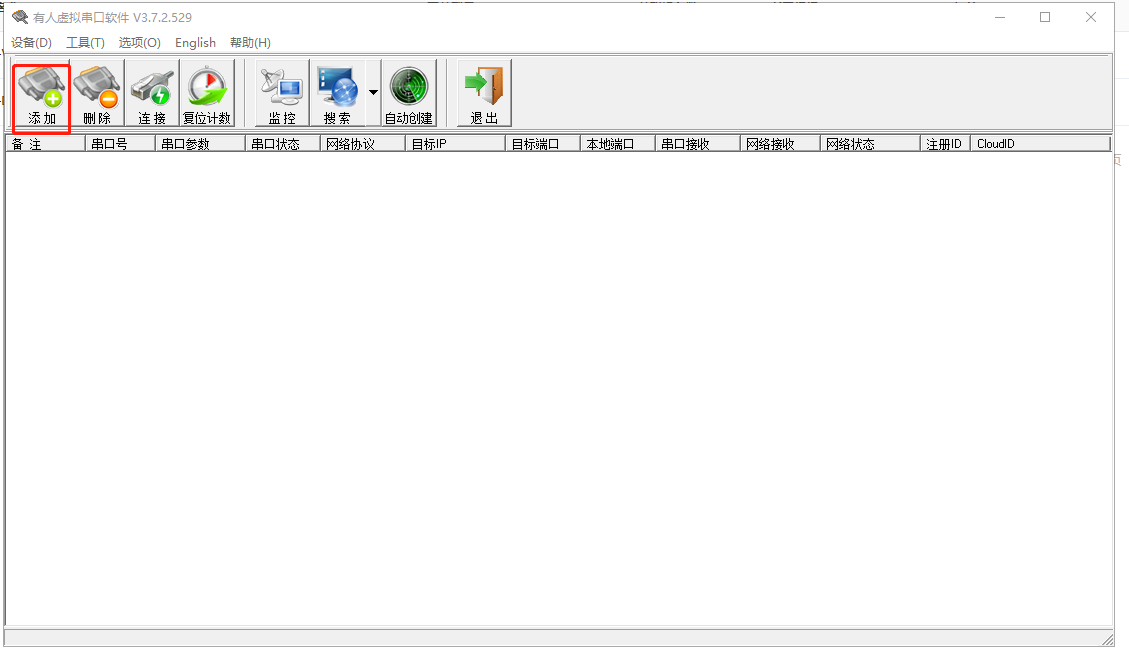Click the 网络状态 column header
The width and height of the screenshot is (1129, 652).
(871, 144)
